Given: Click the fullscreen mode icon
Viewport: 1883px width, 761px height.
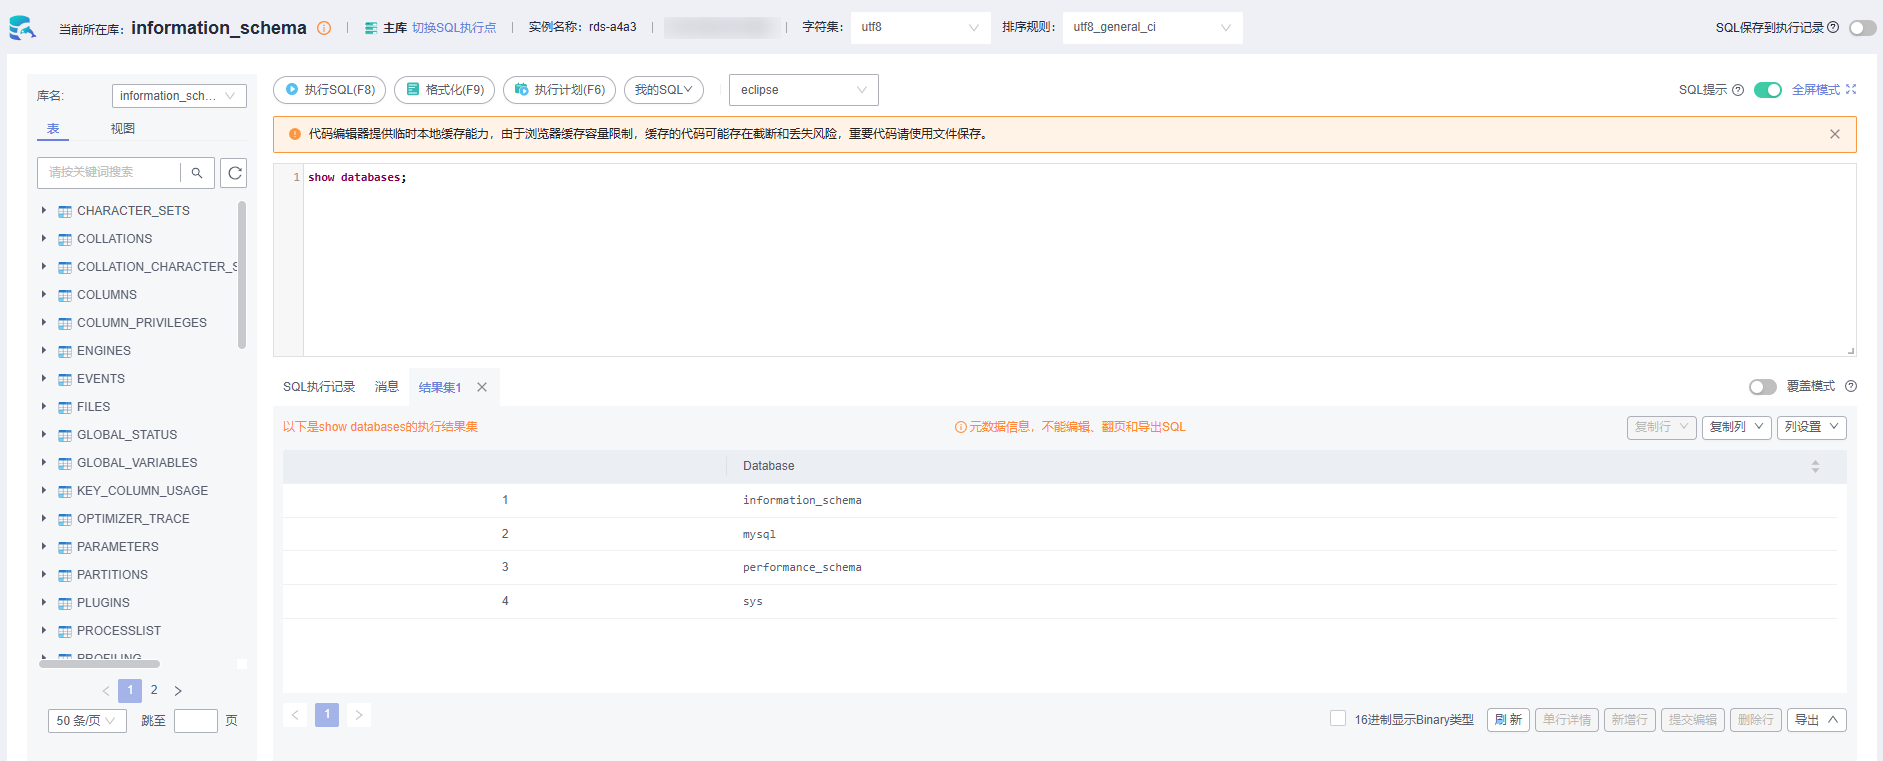Looking at the screenshot, I should (x=1851, y=90).
